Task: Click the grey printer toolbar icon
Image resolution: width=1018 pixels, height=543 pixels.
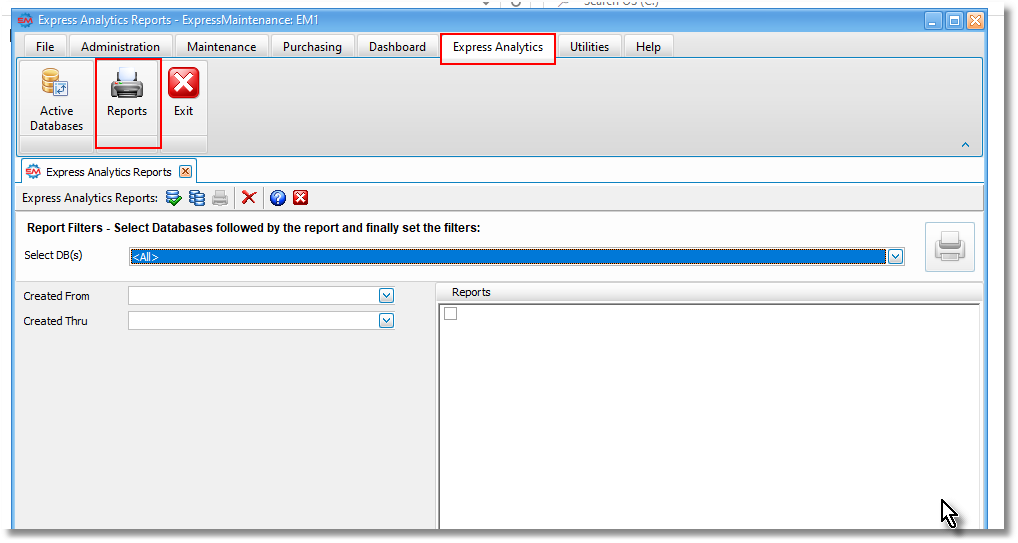Action: [220, 198]
